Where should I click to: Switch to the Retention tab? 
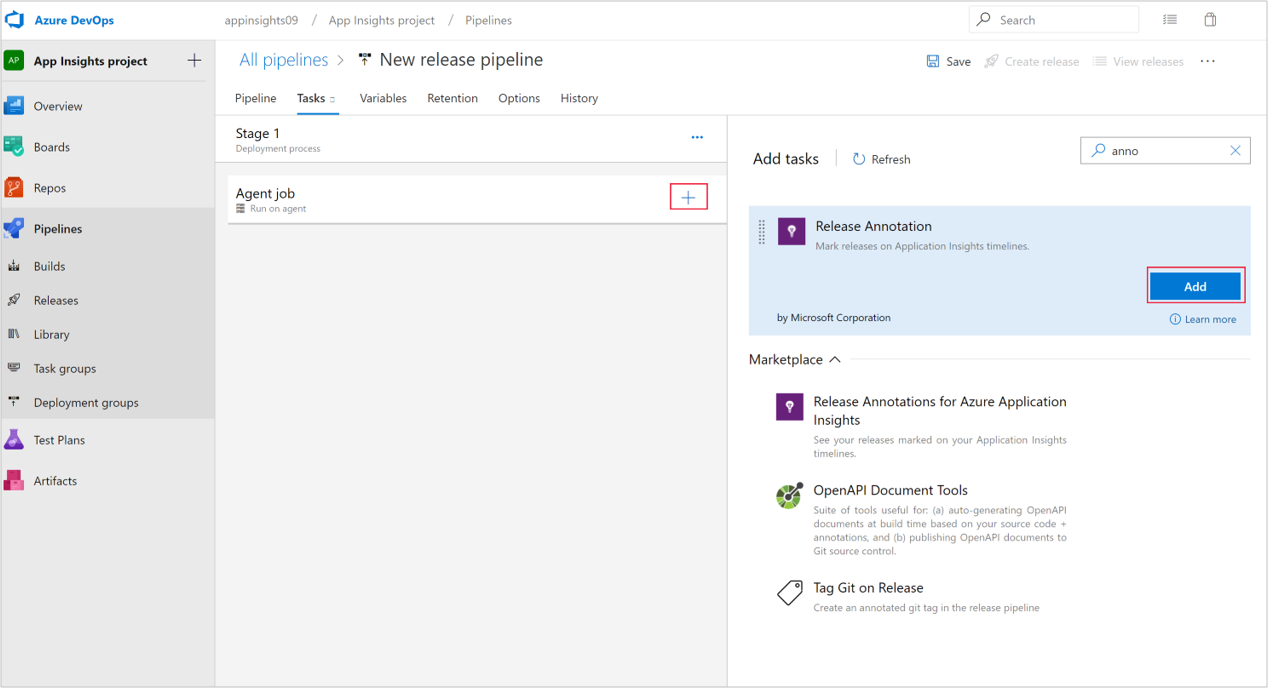pyautogui.click(x=452, y=98)
